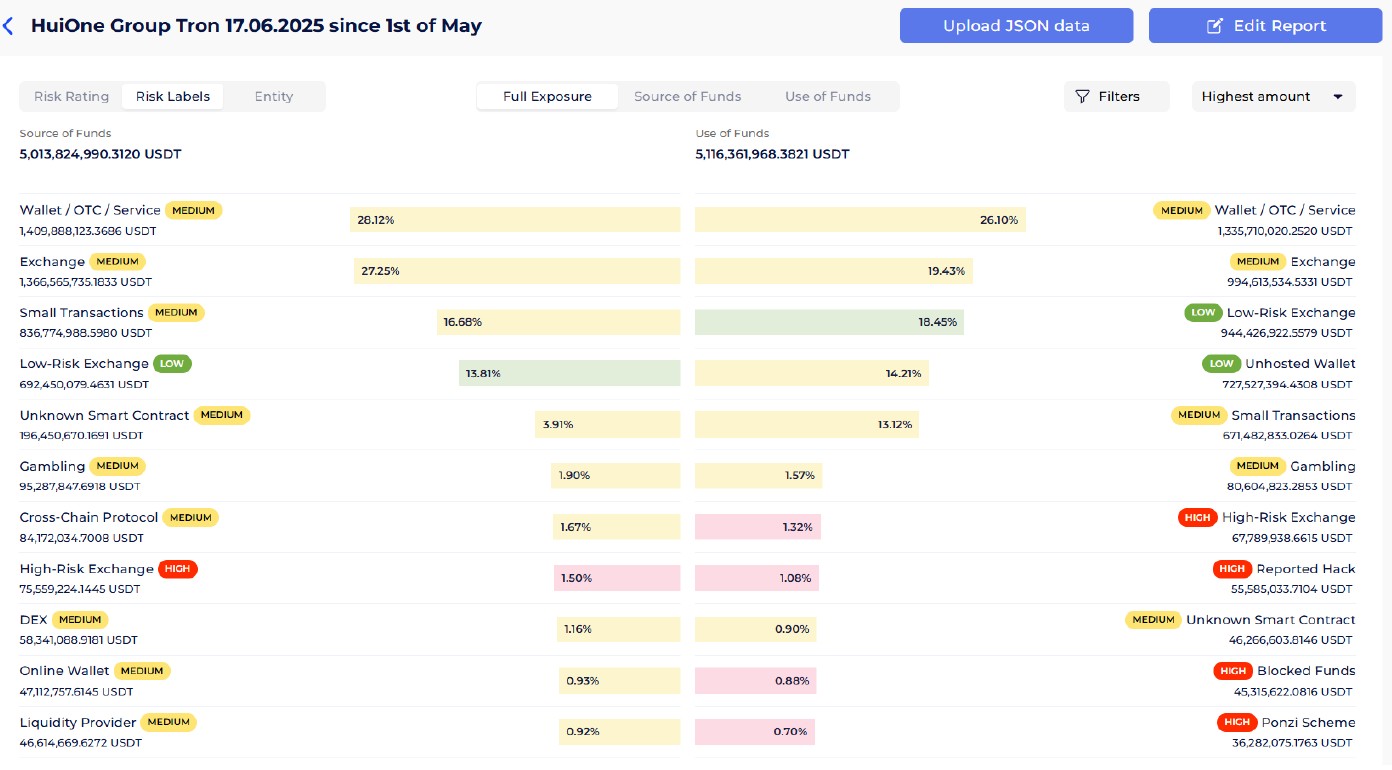Select the Full Exposure tab
1392x770 pixels.
[547, 97]
